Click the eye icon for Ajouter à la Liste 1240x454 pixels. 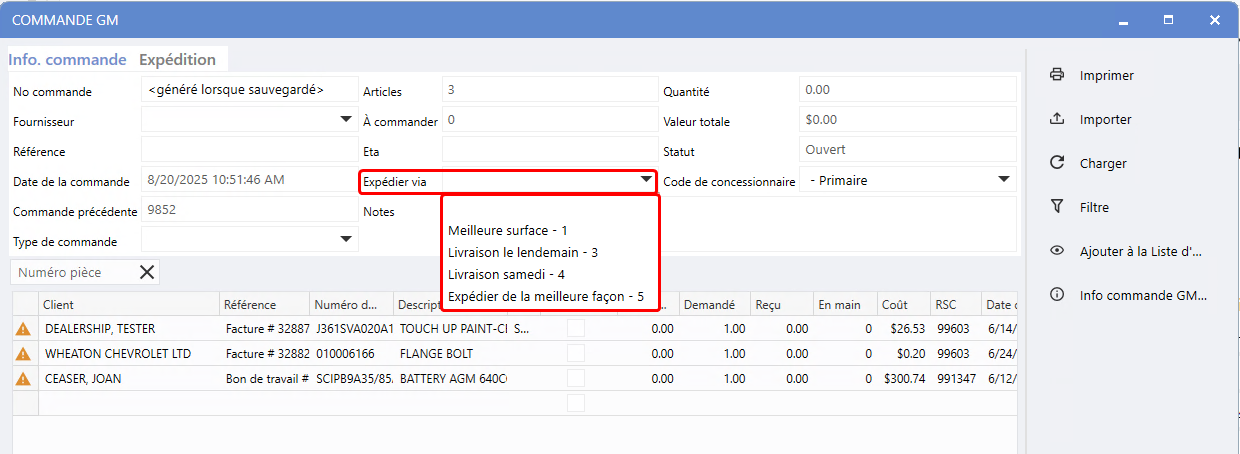[1056, 251]
